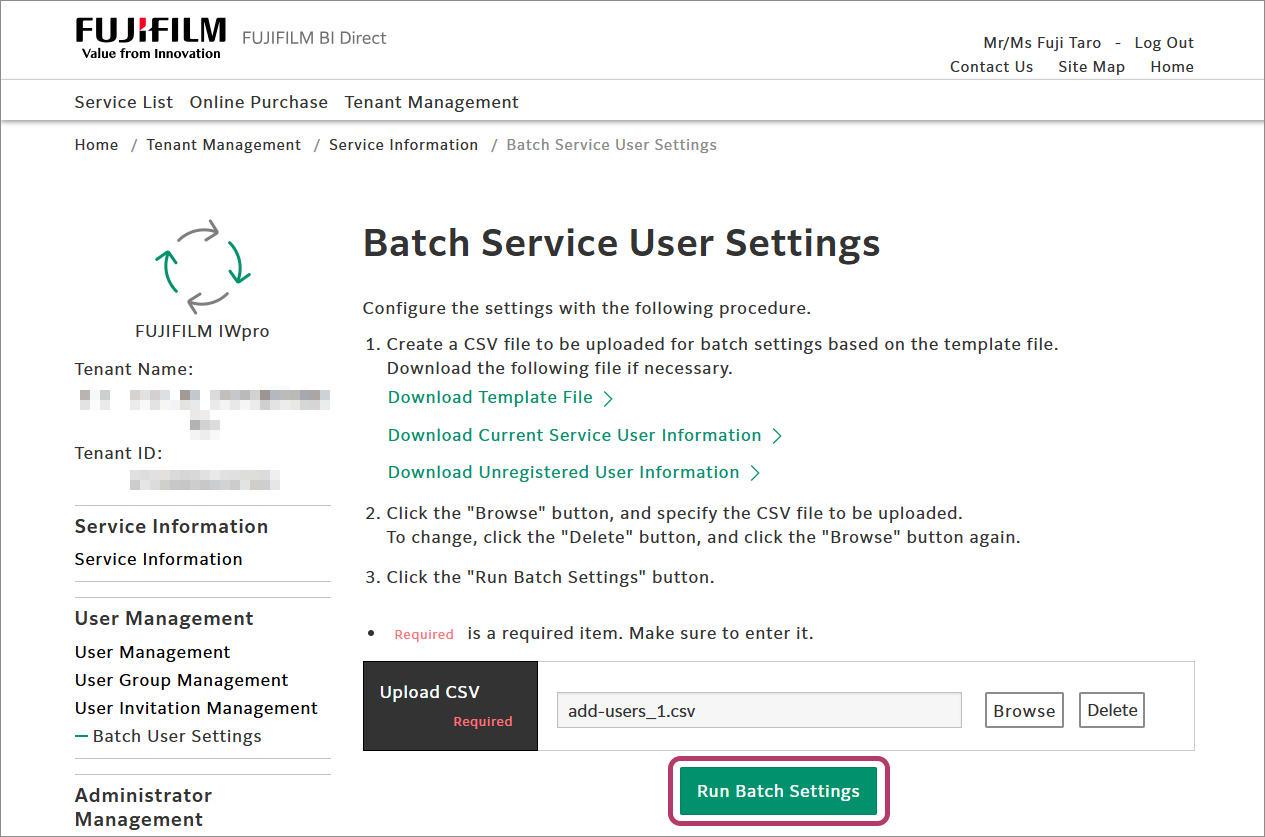The image size is (1265, 837).
Task: Download Current Service User Information
Action: (575, 435)
